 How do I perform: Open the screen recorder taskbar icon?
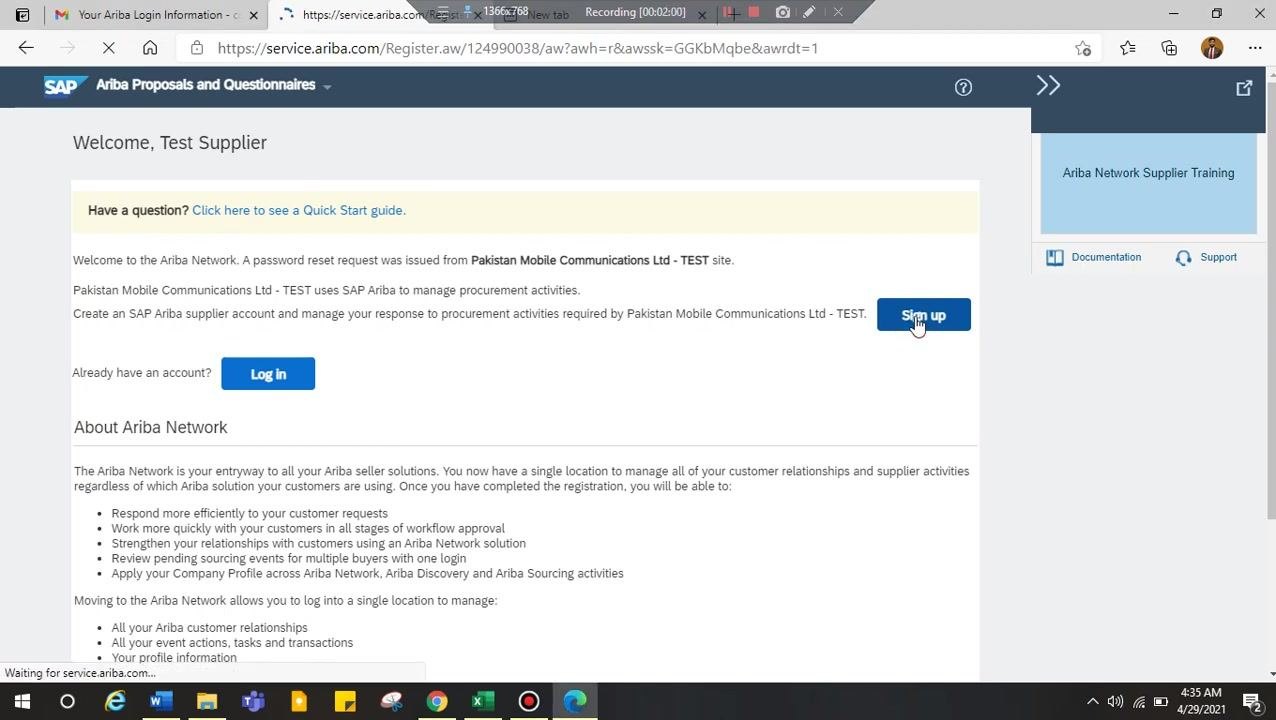coord(529,701)
